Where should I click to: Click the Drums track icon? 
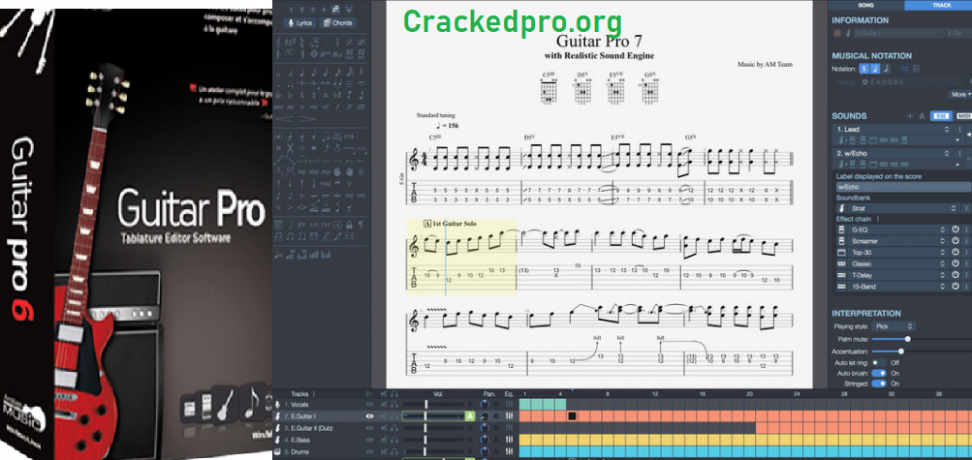pyautogui.click(x=277, y=451)
